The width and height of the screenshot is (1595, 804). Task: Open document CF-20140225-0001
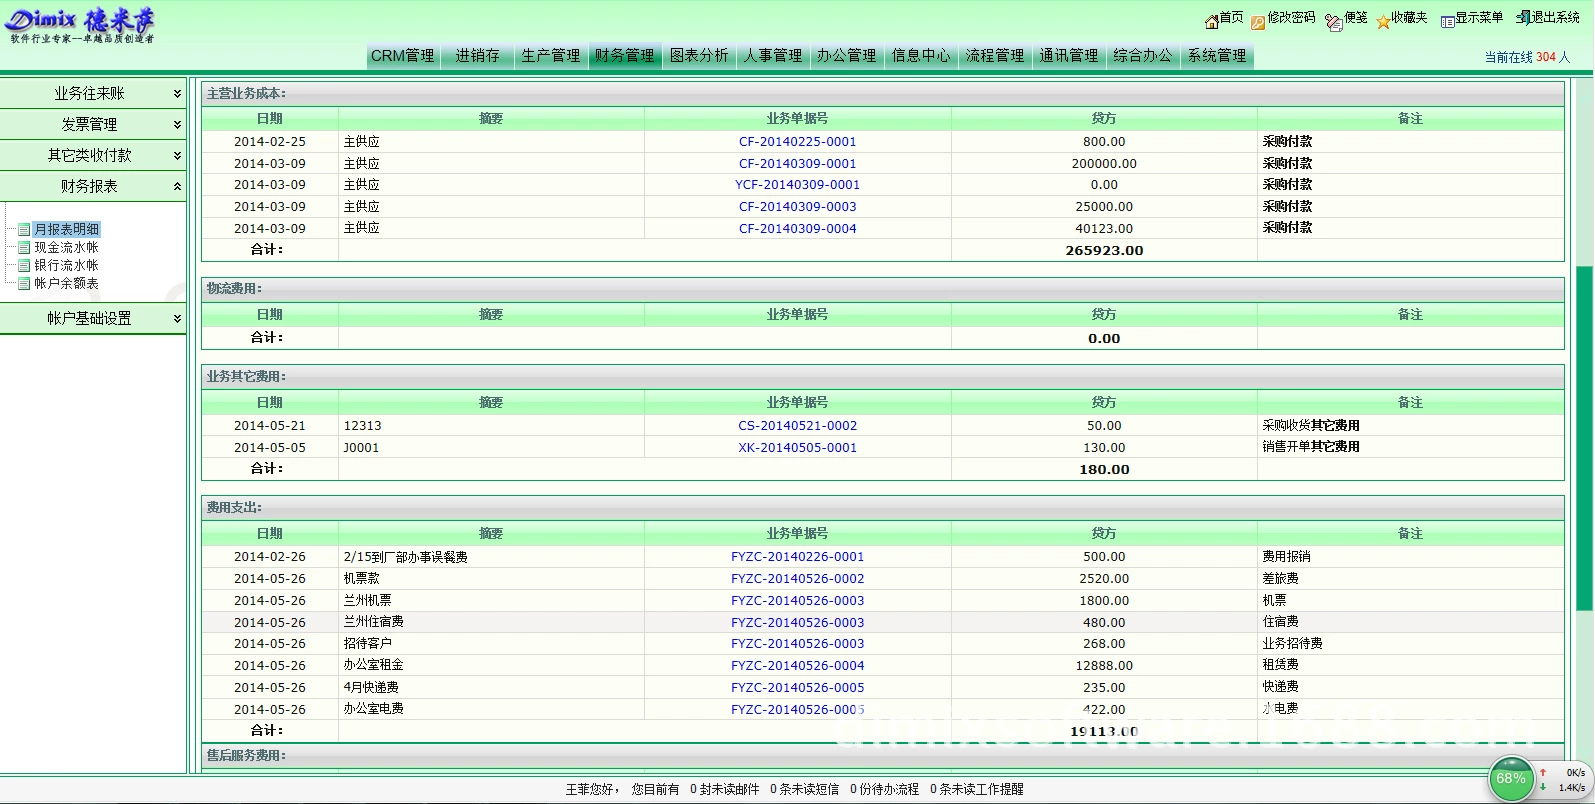[797, 142]
